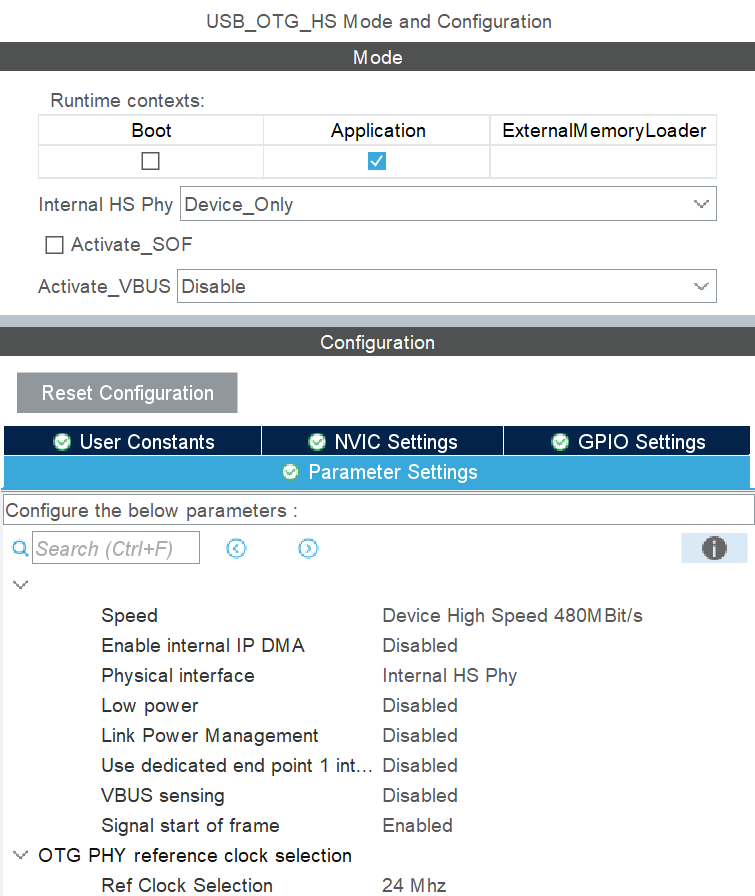Collapse the top parameter group chevron
Image resolution: width=755 pixels, height=896 pixels.
click(x=20, y=585)
